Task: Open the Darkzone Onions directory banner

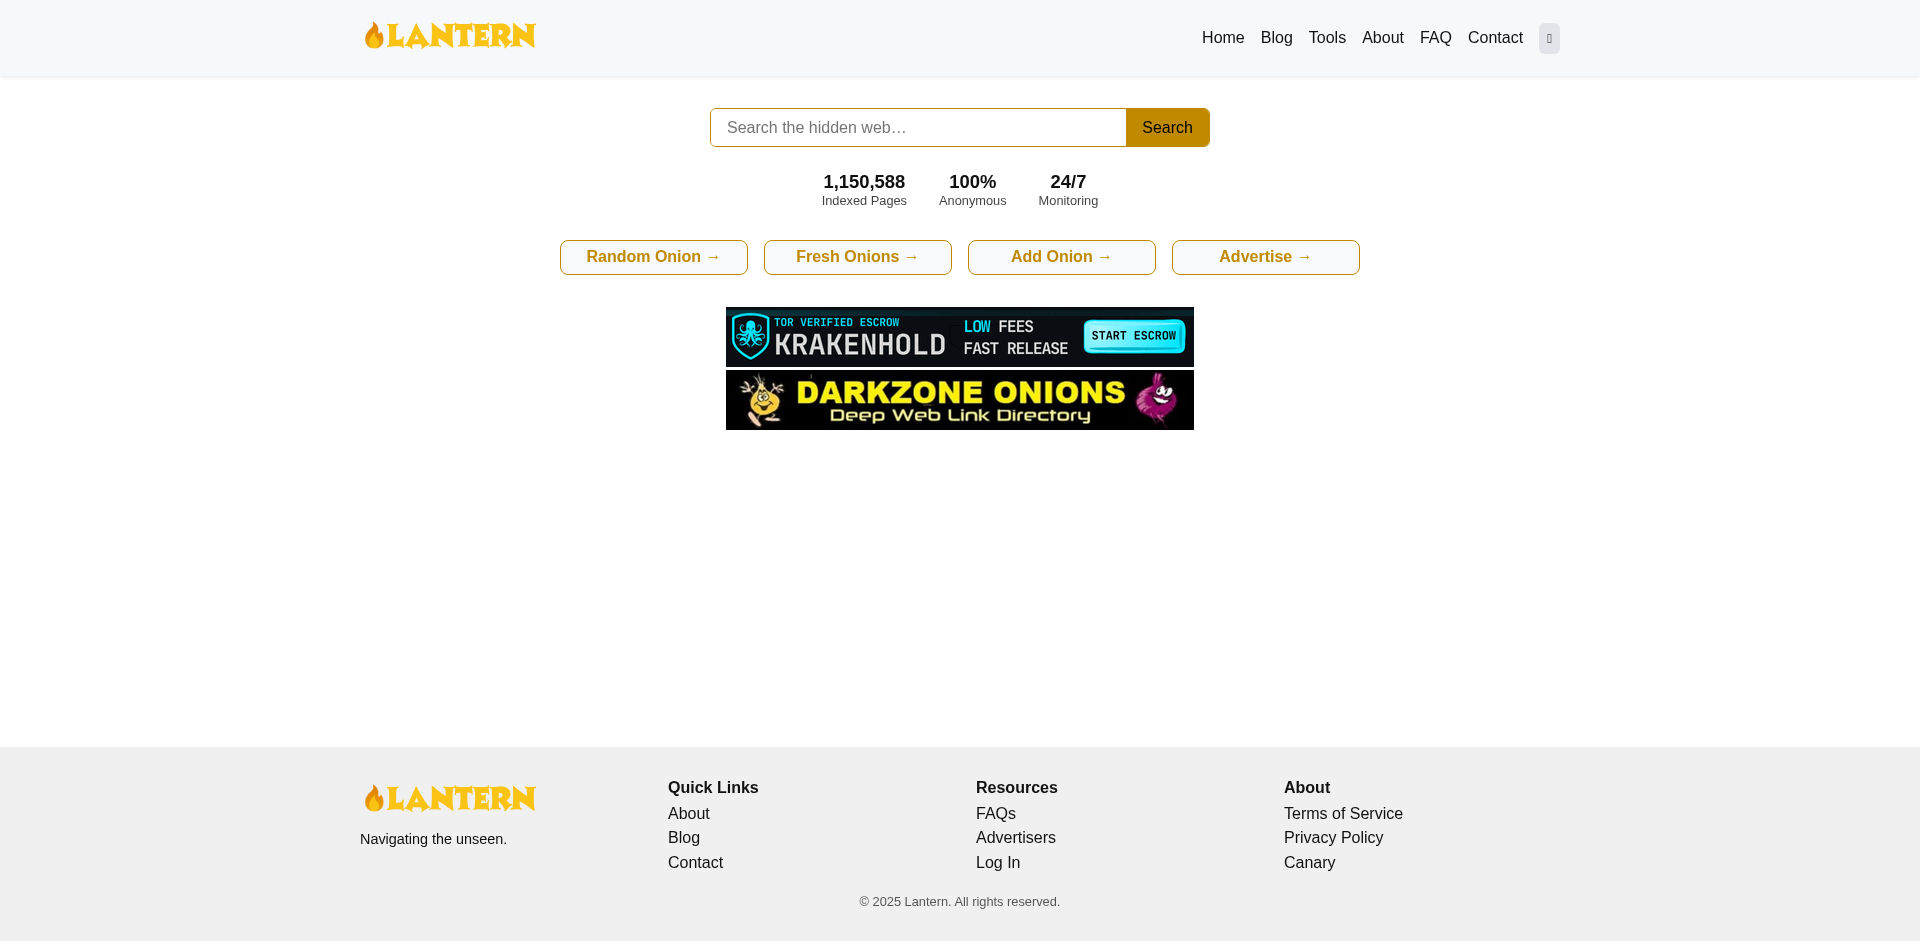Action: tap(959, 400)
